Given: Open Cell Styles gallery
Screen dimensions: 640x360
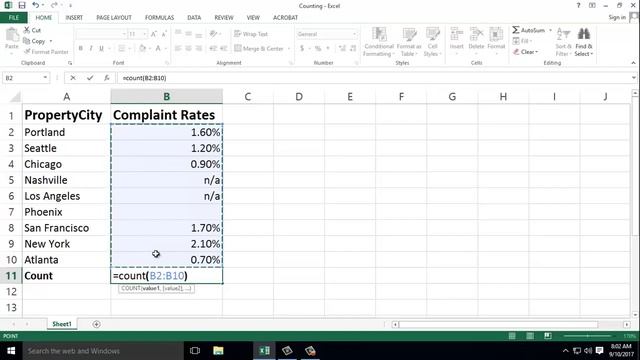Looking at the screenshot, I should pyautogui.click(x=432, y=42).
